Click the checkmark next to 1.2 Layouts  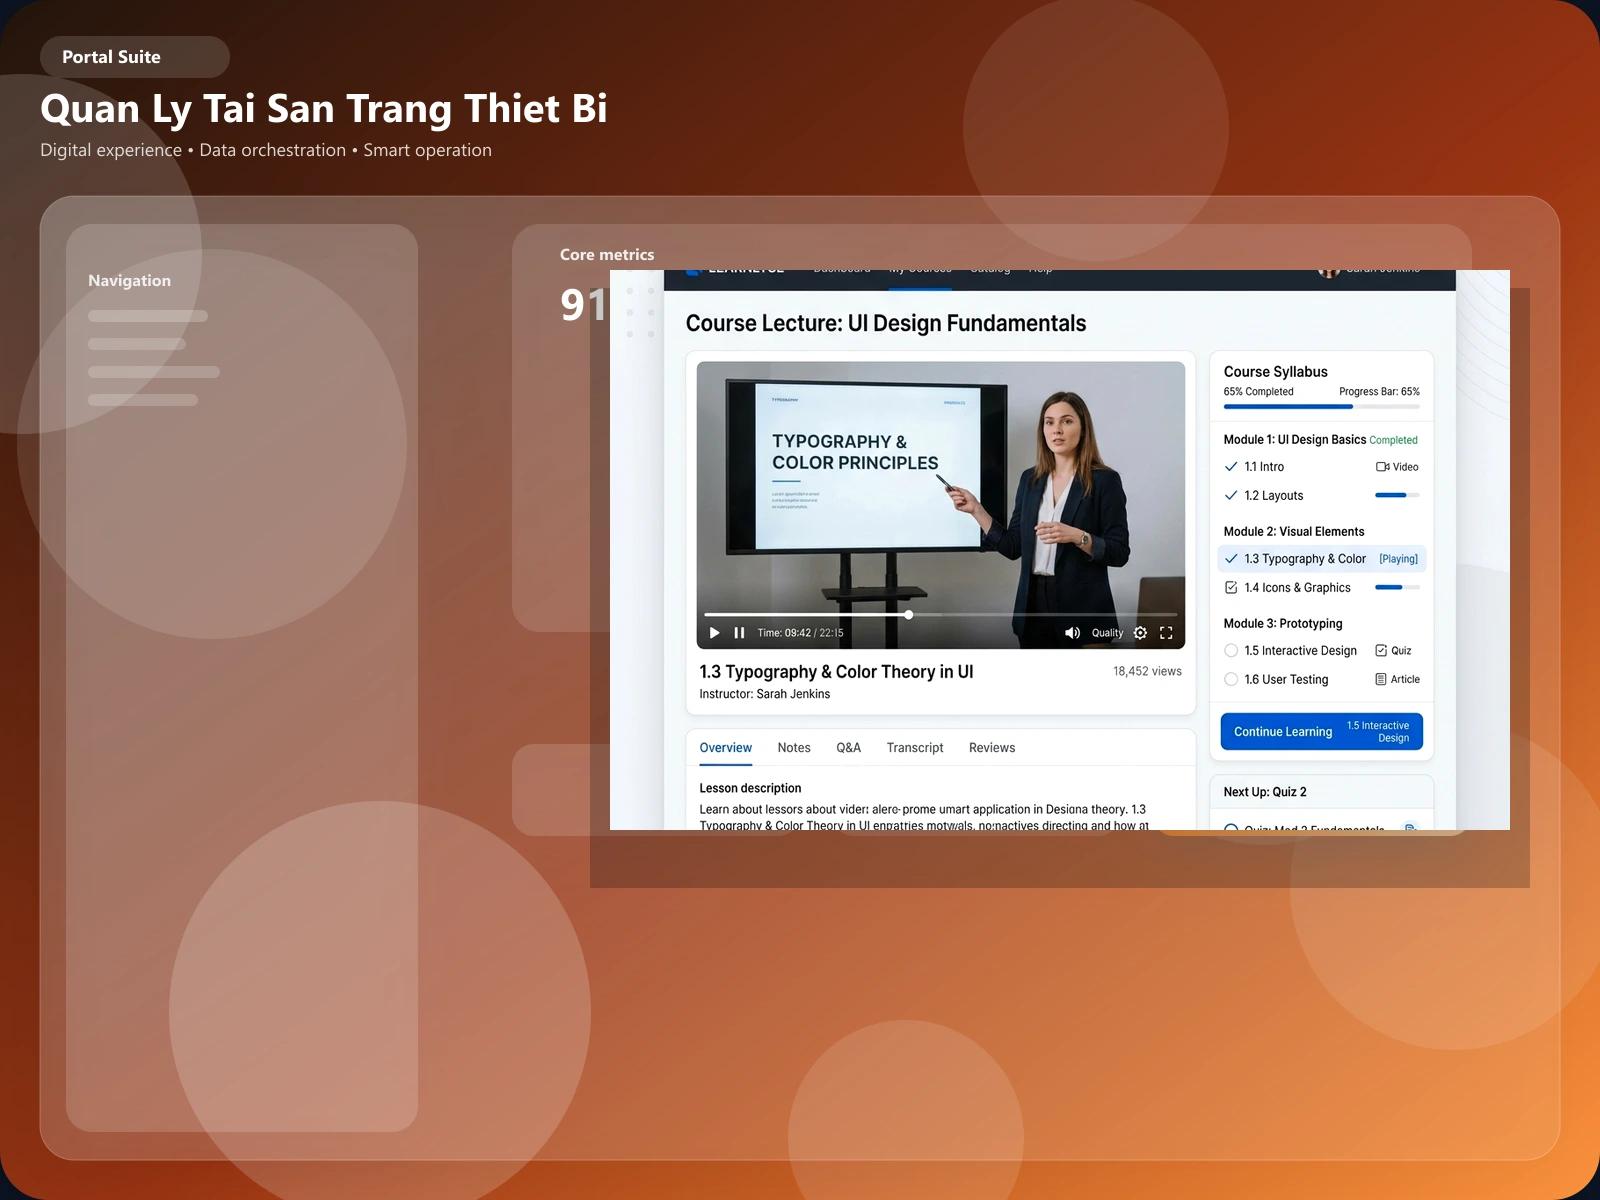point(1231,496)
